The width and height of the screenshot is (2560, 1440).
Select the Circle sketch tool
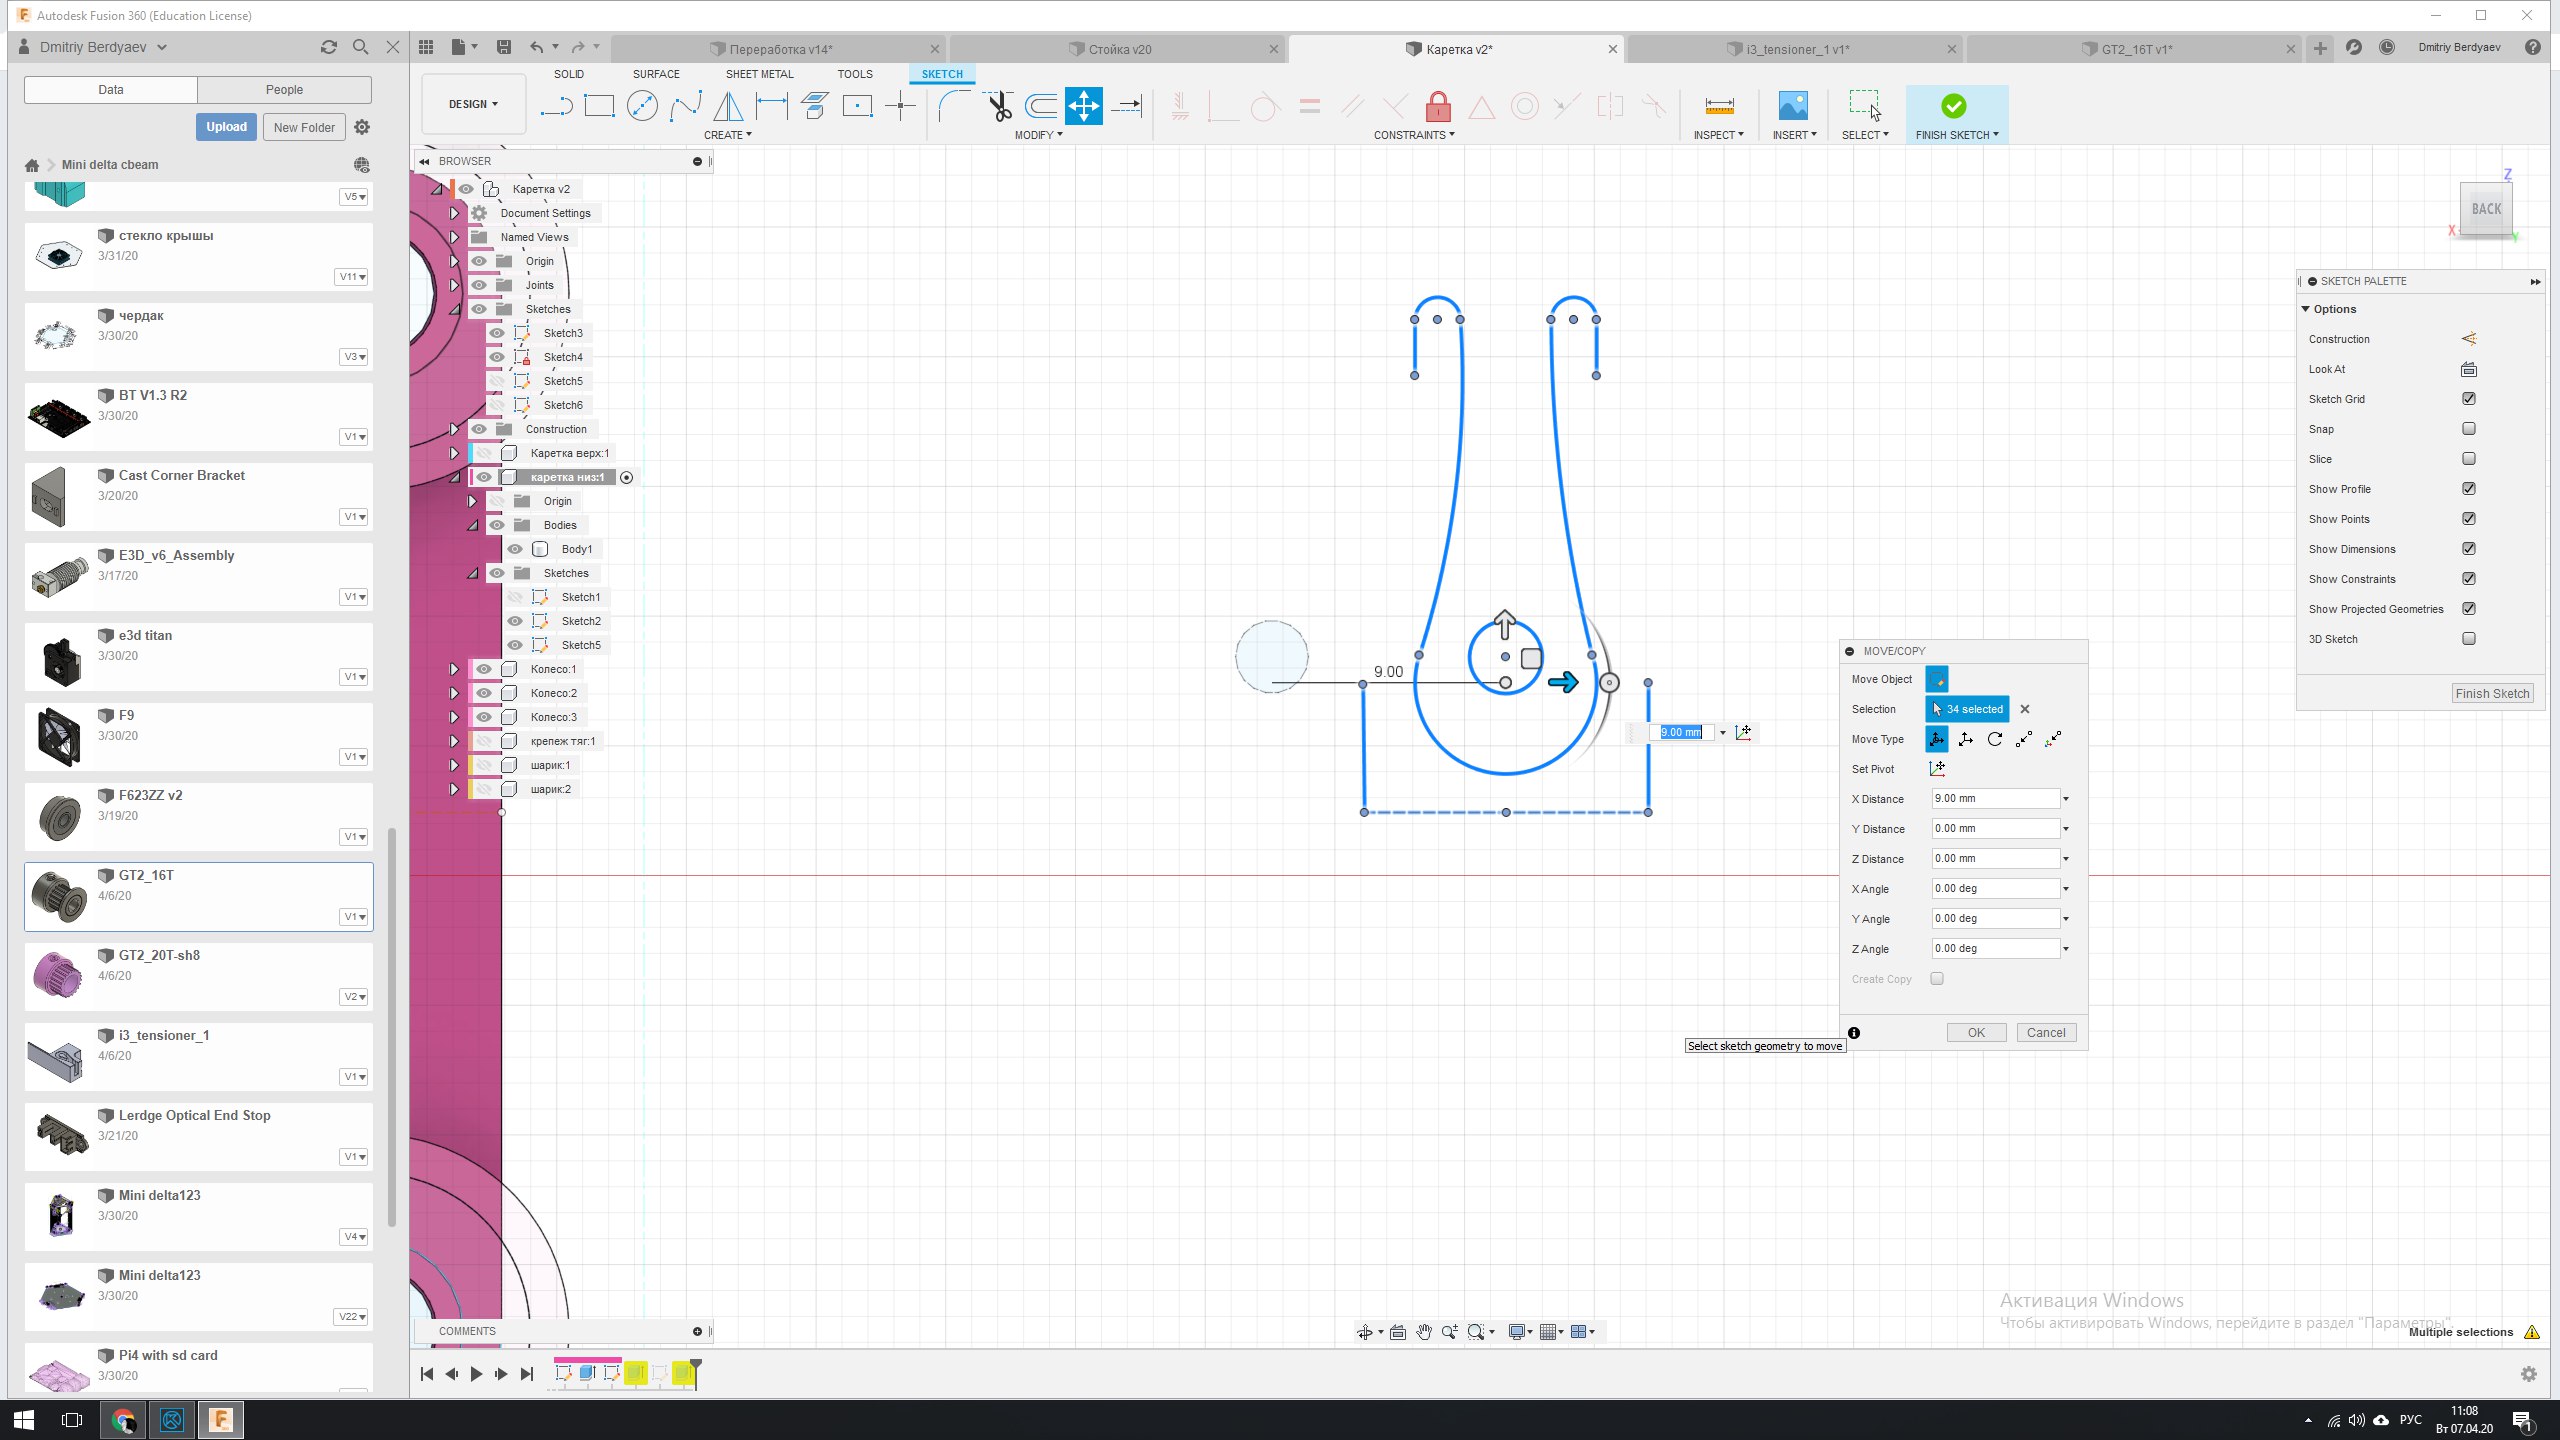click(642, 106)
